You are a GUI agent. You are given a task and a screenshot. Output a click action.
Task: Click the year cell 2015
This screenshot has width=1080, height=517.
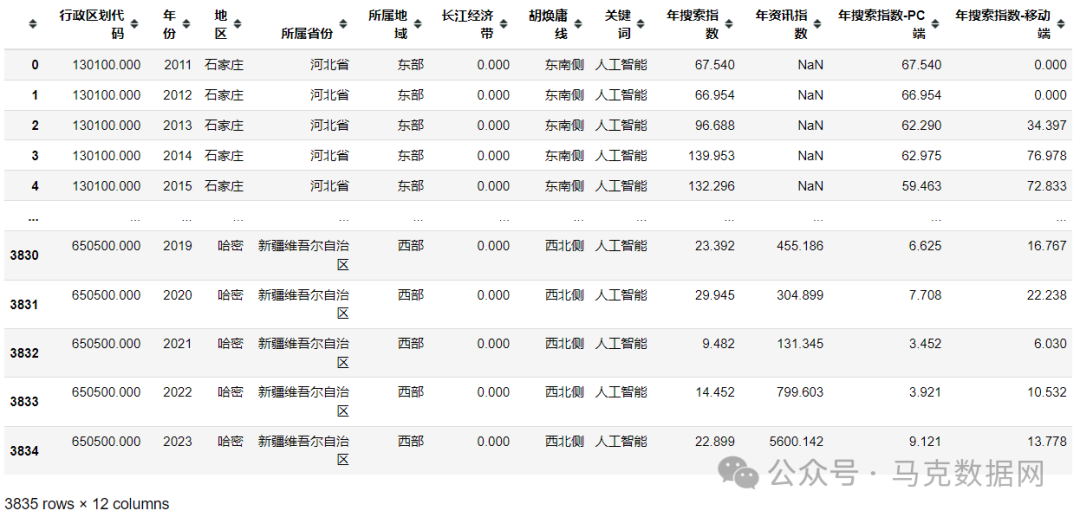178,186
